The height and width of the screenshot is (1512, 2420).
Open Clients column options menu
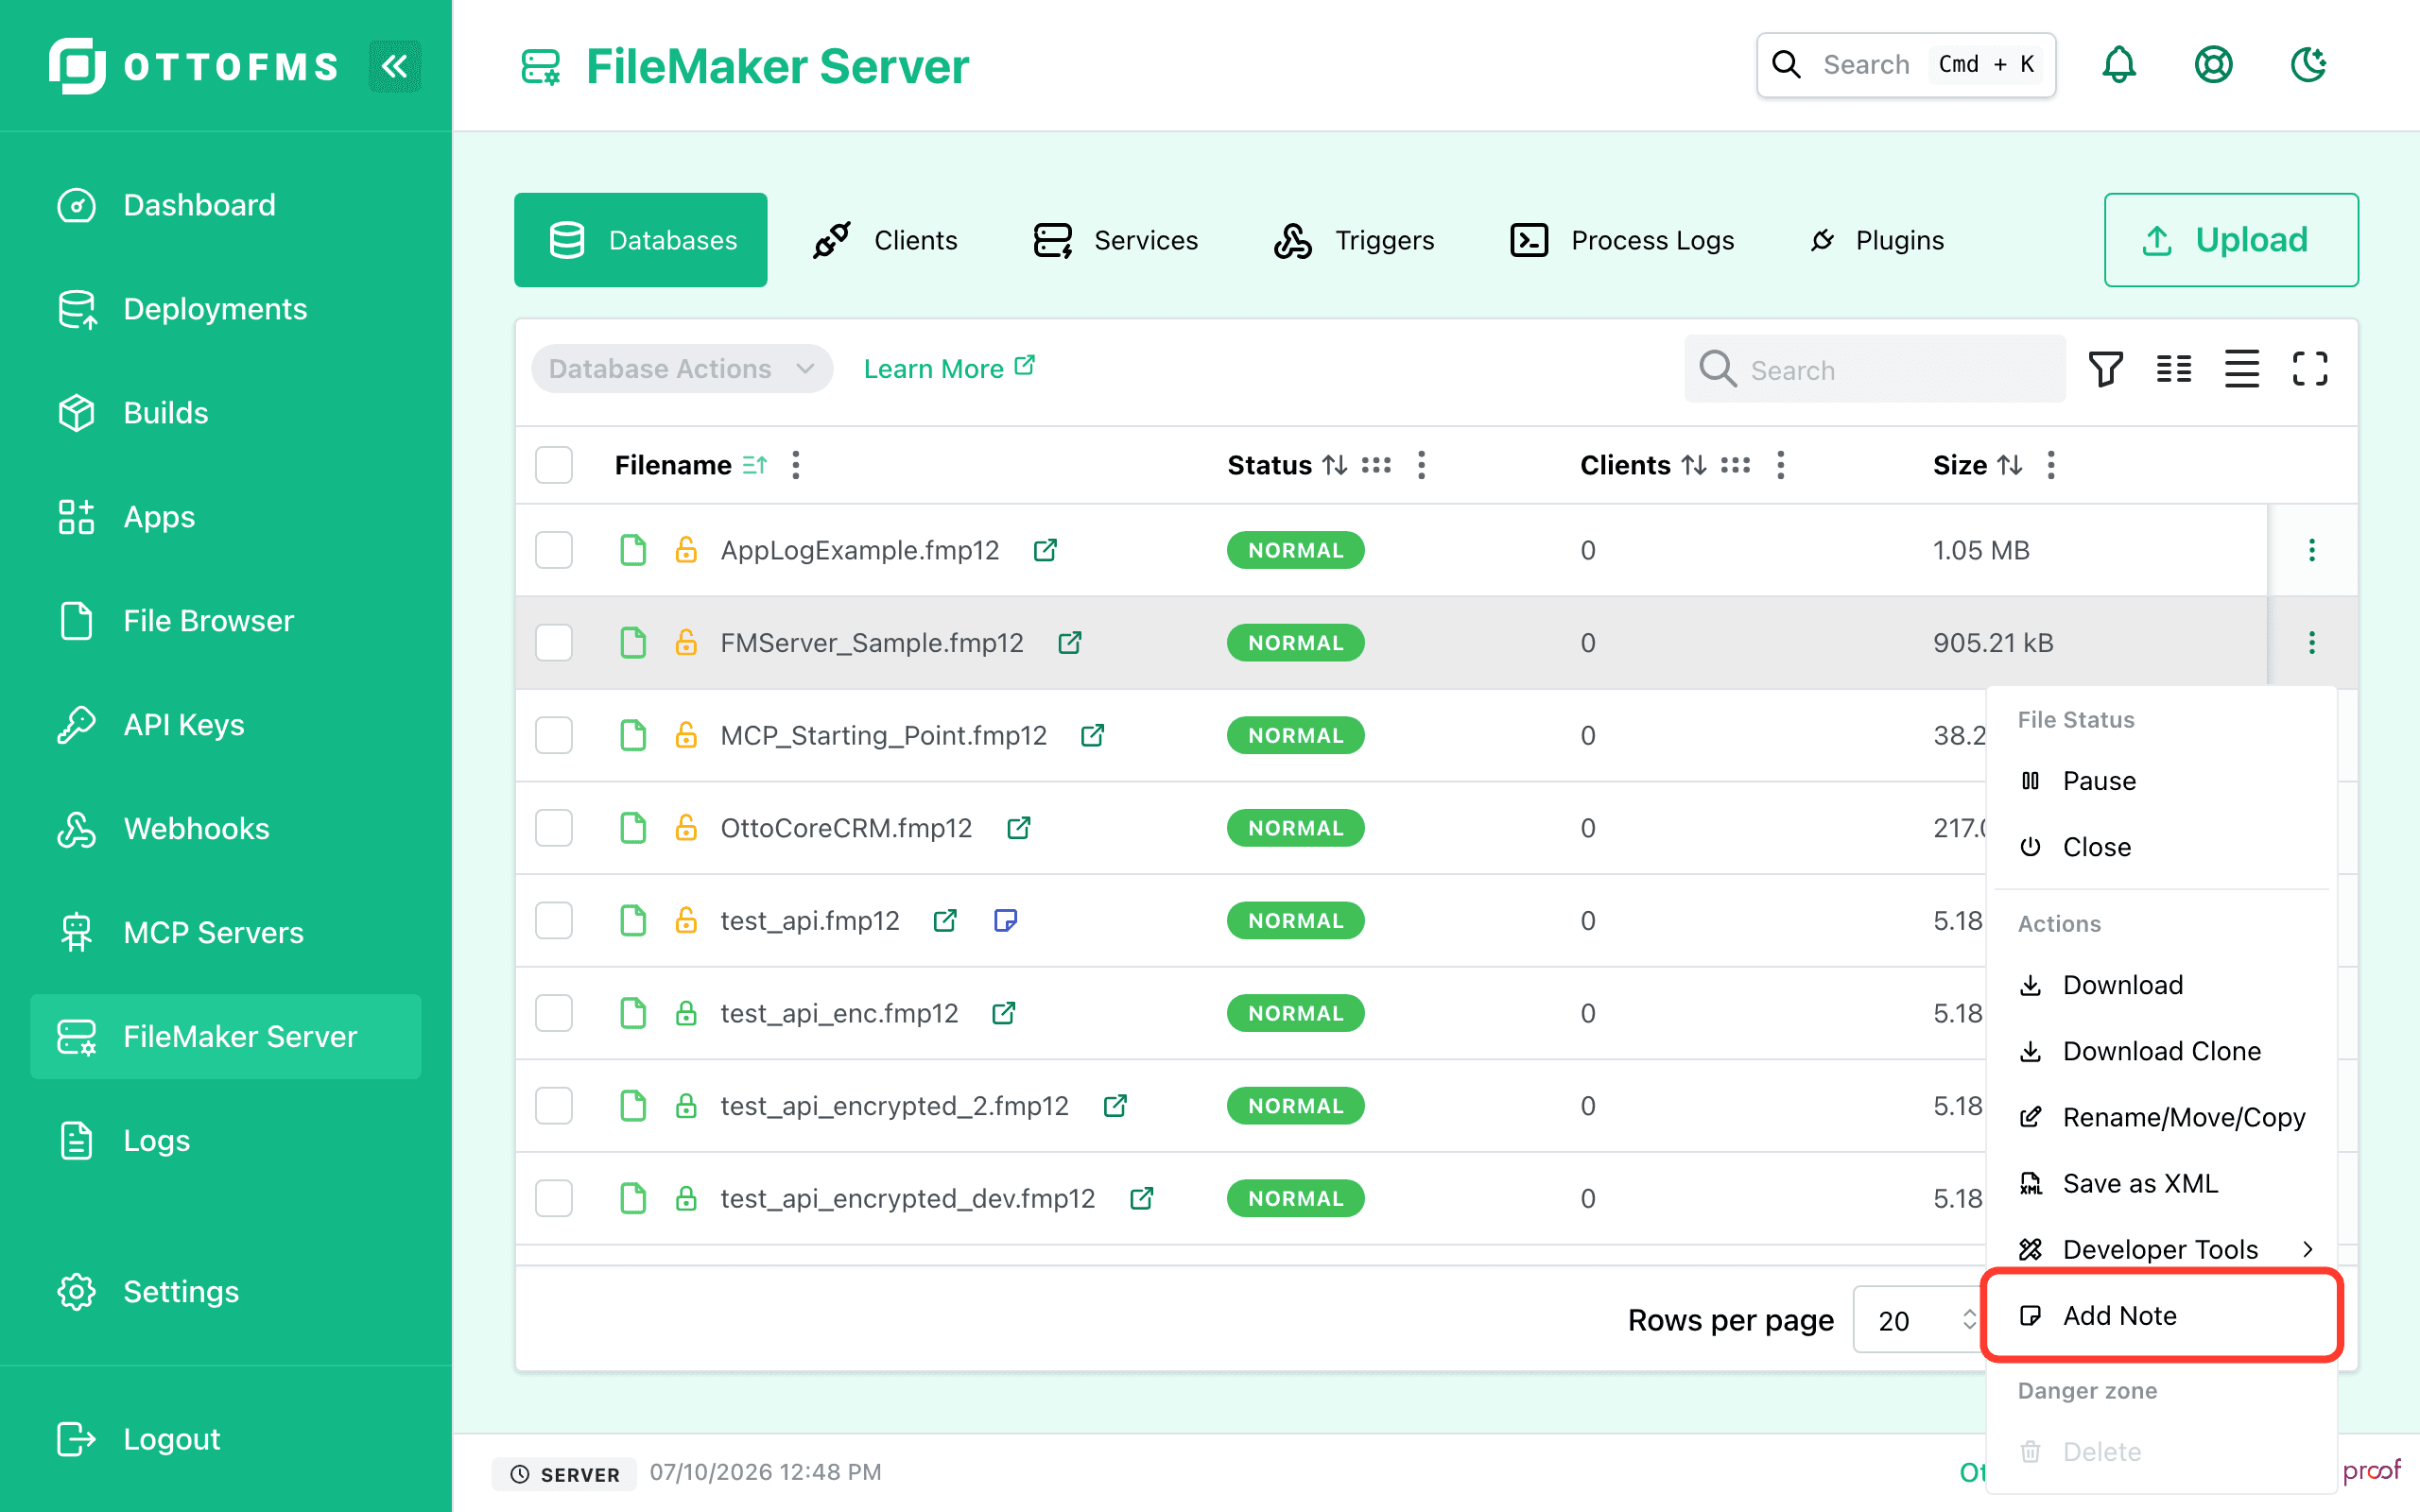coord(1780,465)
